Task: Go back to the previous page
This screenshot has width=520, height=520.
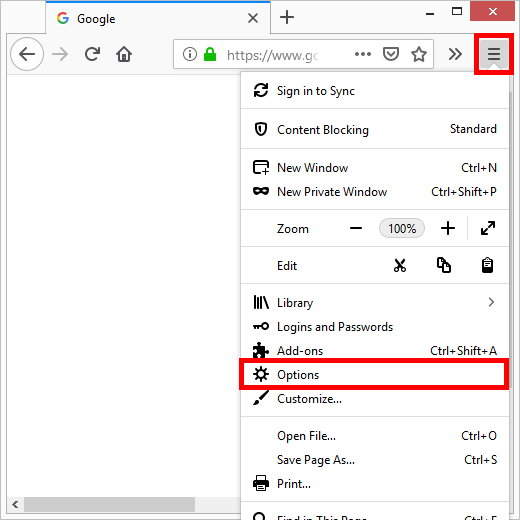Action: pyautogui.click(x=27, y=54)
